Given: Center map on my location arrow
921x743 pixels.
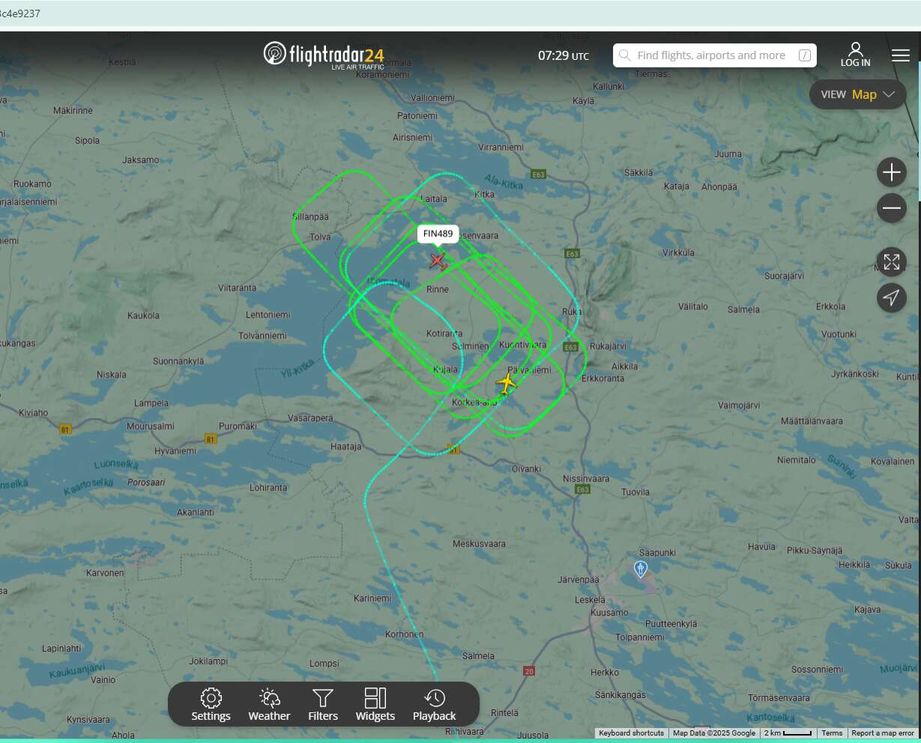Looking at the screenshot, I should tap(891, 297).
